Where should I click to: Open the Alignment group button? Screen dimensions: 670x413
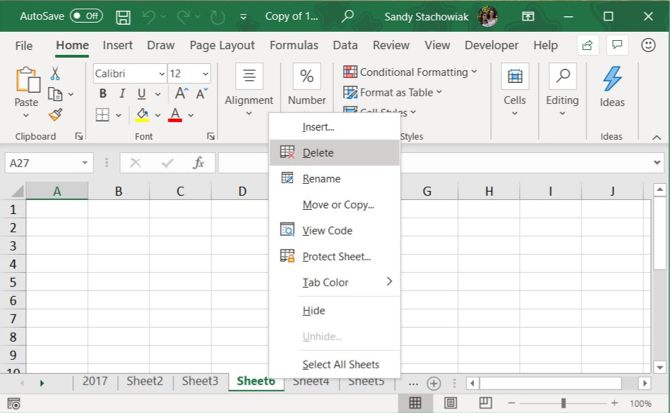(x=249, y=91)
